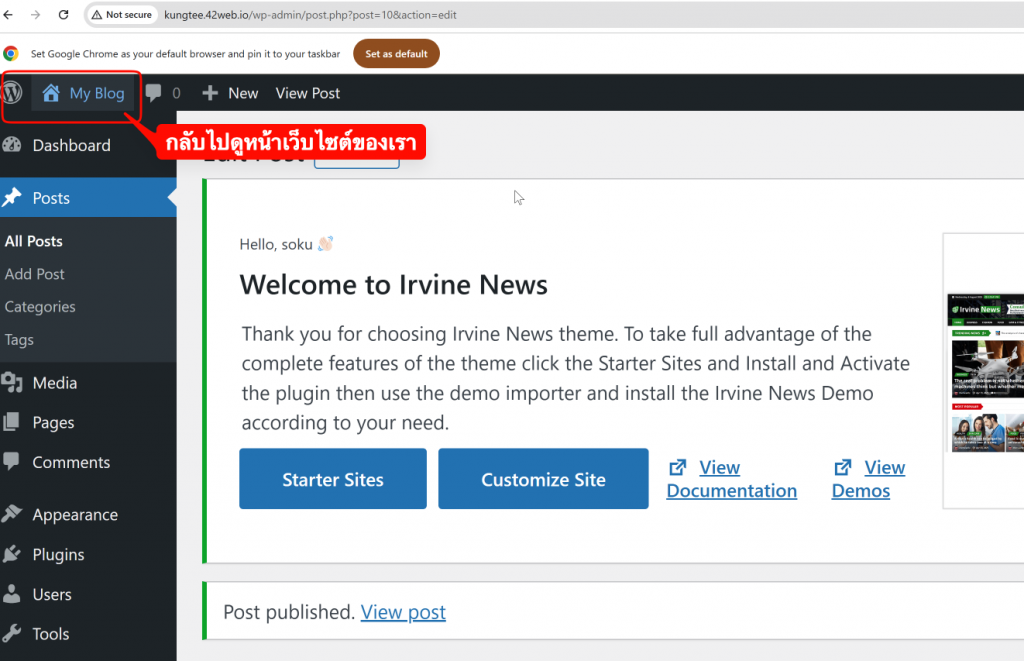Open the Appearance menu
1024x661 pixels.
click(74, 515)
